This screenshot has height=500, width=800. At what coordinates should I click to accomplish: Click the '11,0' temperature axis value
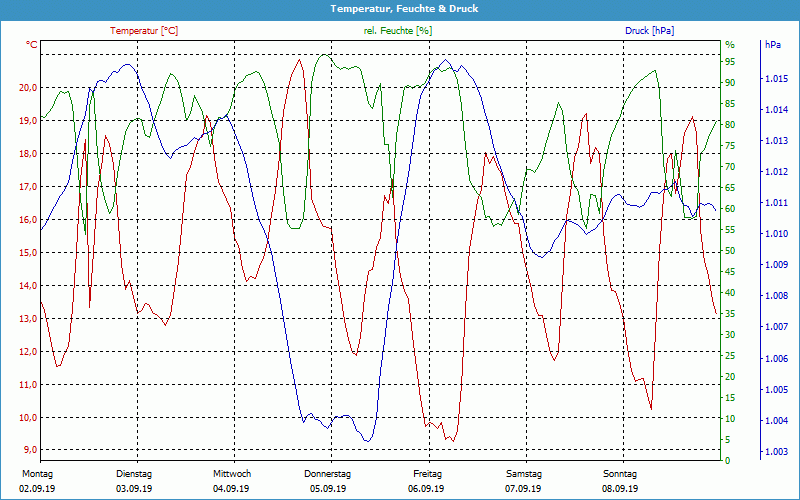coord(28,385)
